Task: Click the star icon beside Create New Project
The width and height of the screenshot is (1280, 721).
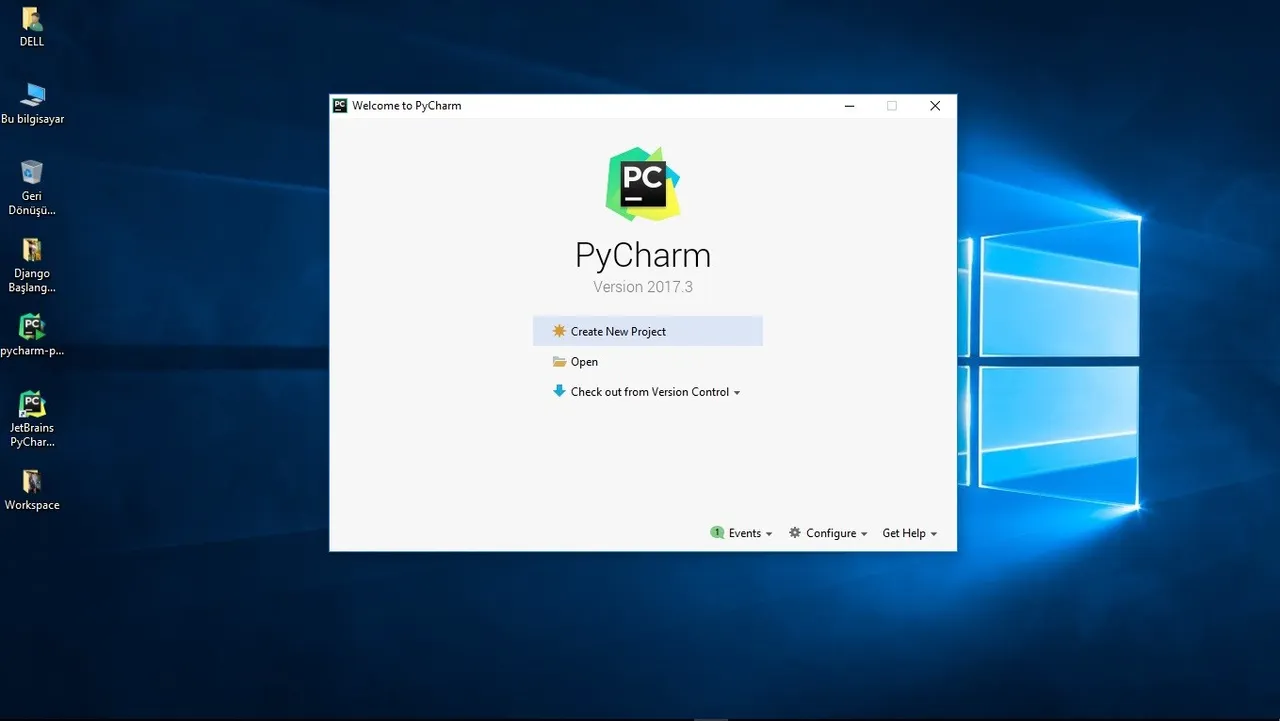Action: (x=559, y=331)
